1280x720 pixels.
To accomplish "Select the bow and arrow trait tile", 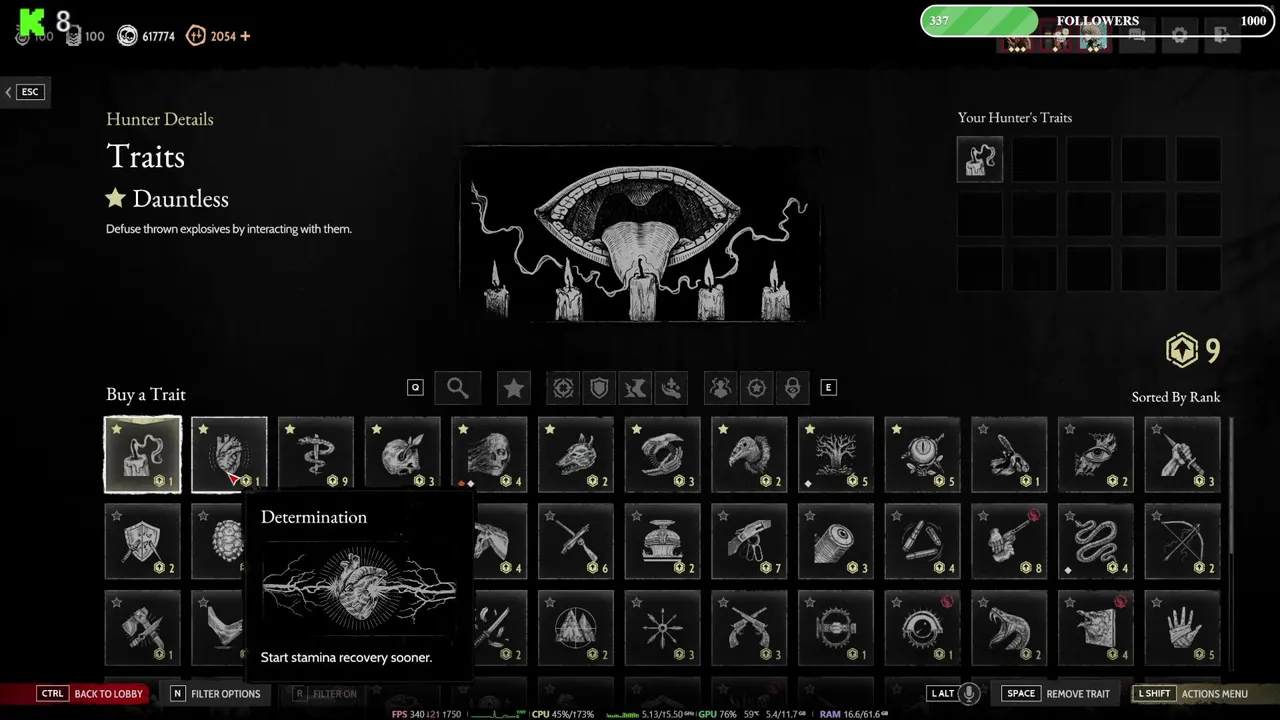I will pos(1183,541).
